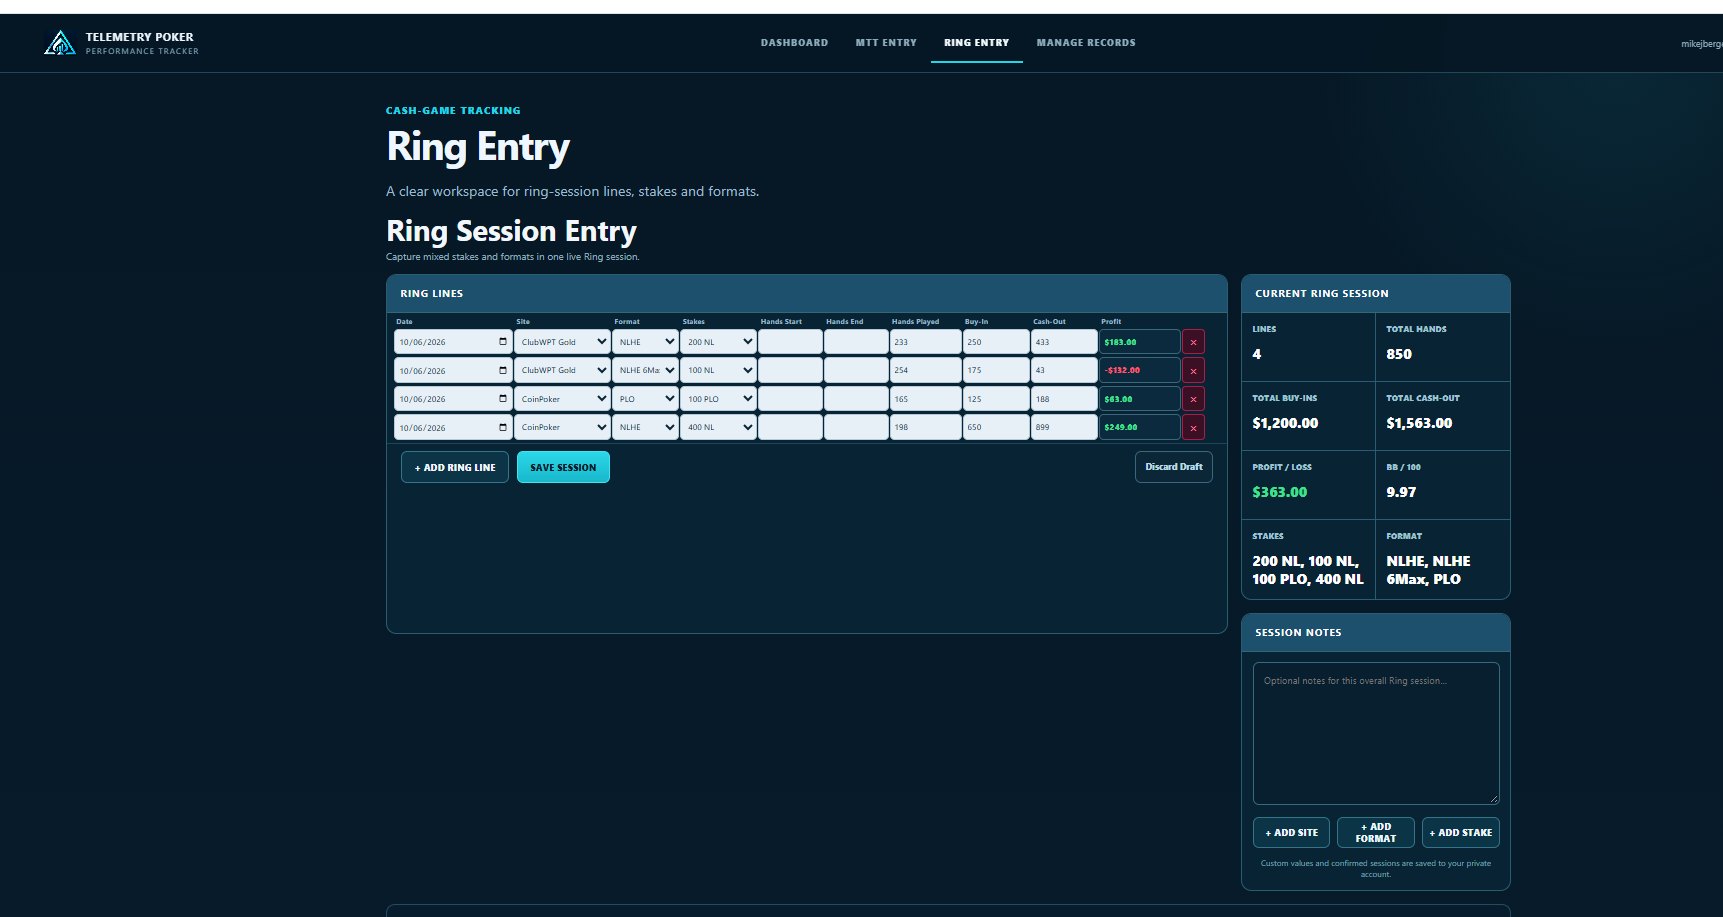Remove the 400 NL ring line
1723x917 pixels.
(1193, 428)
